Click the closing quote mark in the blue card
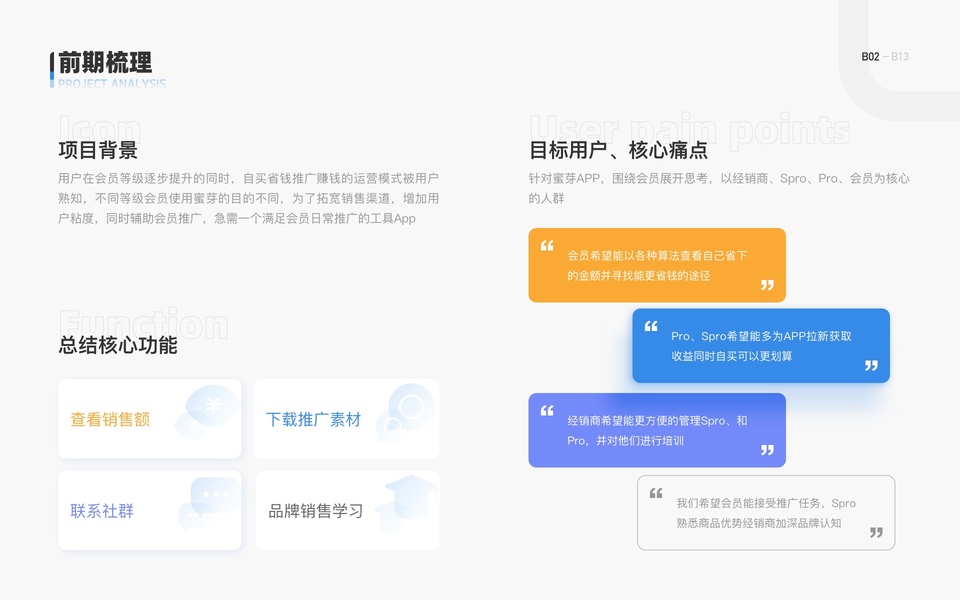The height and width of the screenshot is (600, 960). click(871, 366)
